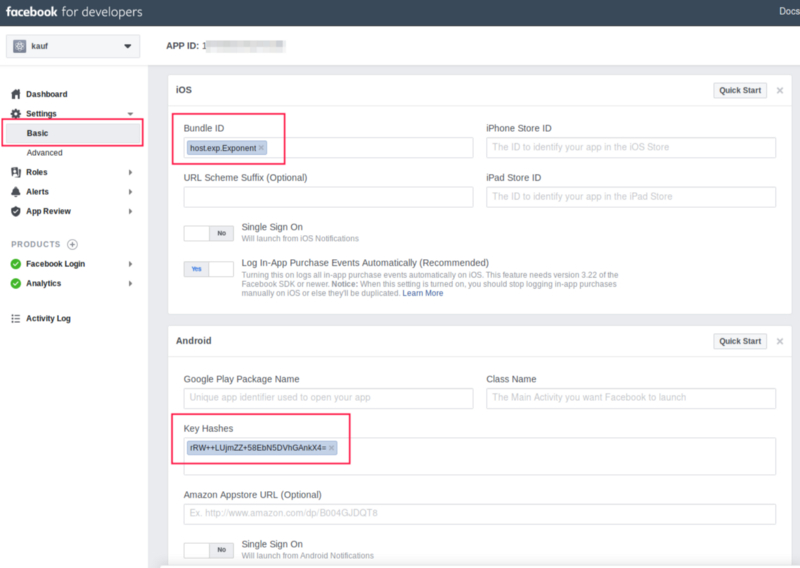This screenshot has height=568, width=800.
Task: Toggle Log In-App Purchase Events switch
Action: 209,269
